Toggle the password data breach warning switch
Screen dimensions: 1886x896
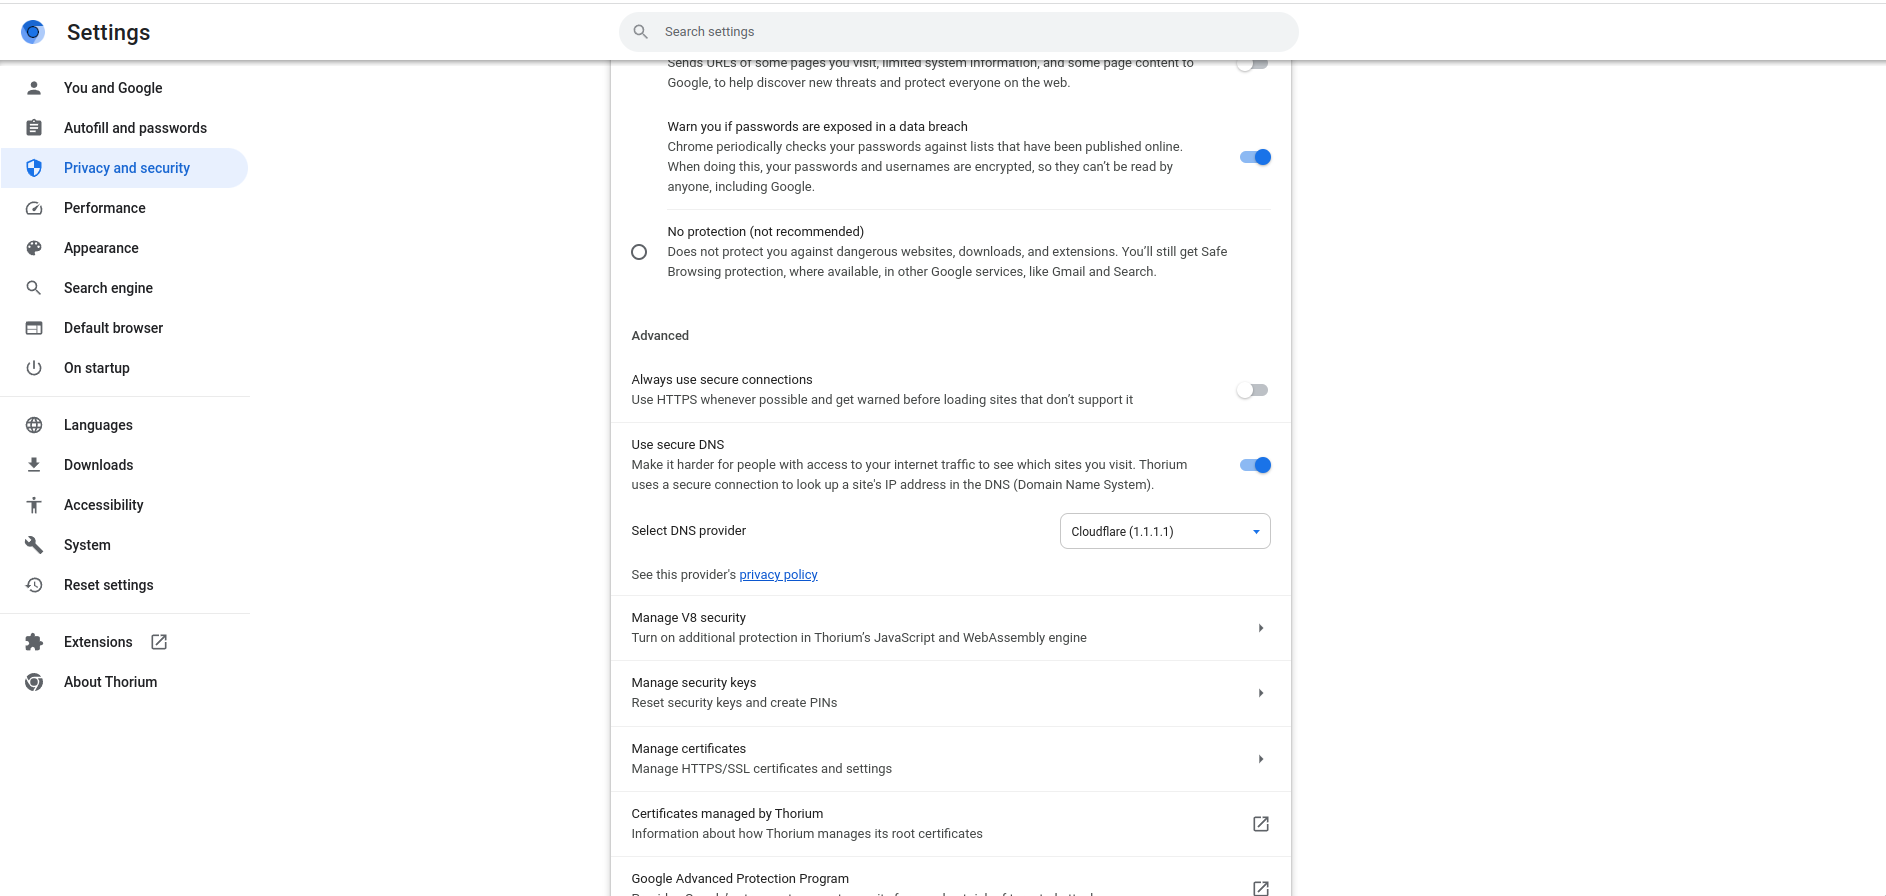pyautogui.click(x=1255, y=157)
